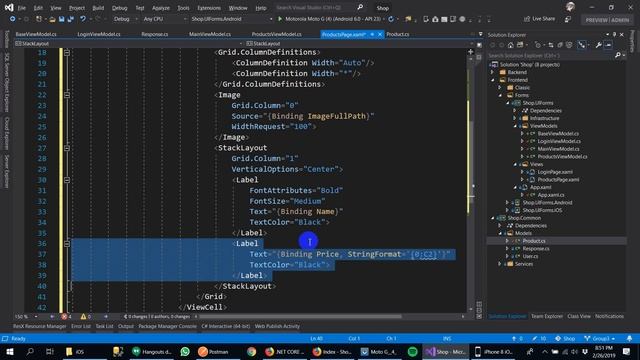Collapse the ViewModels folder node
Screen dimensions: 640x360
tap(515, 126)
